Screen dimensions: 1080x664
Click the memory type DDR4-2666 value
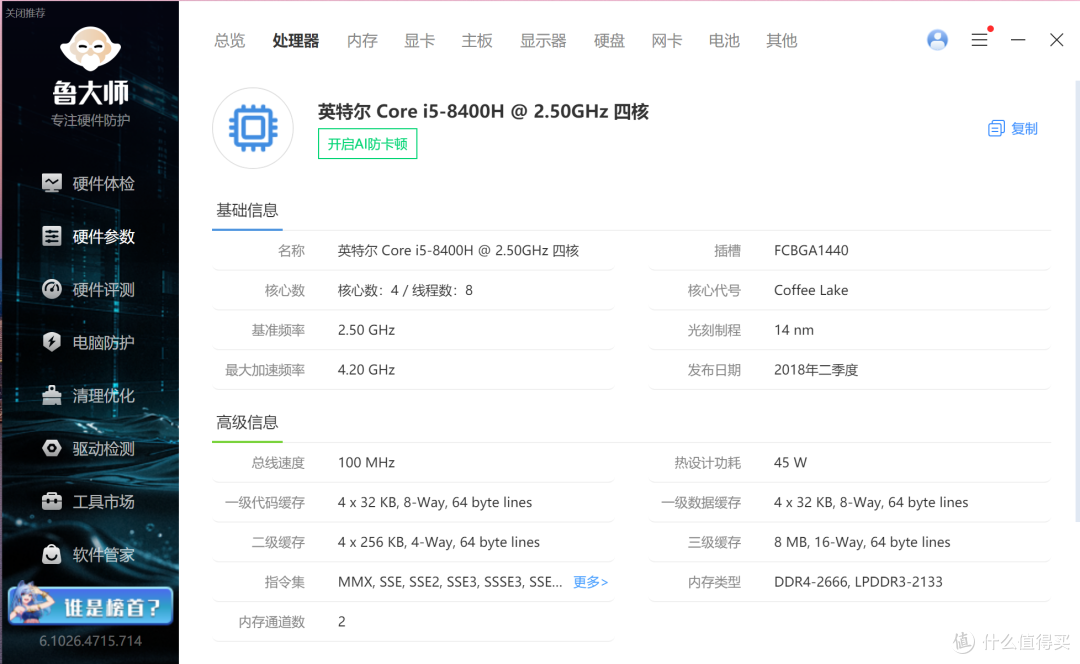coord(858,582)
